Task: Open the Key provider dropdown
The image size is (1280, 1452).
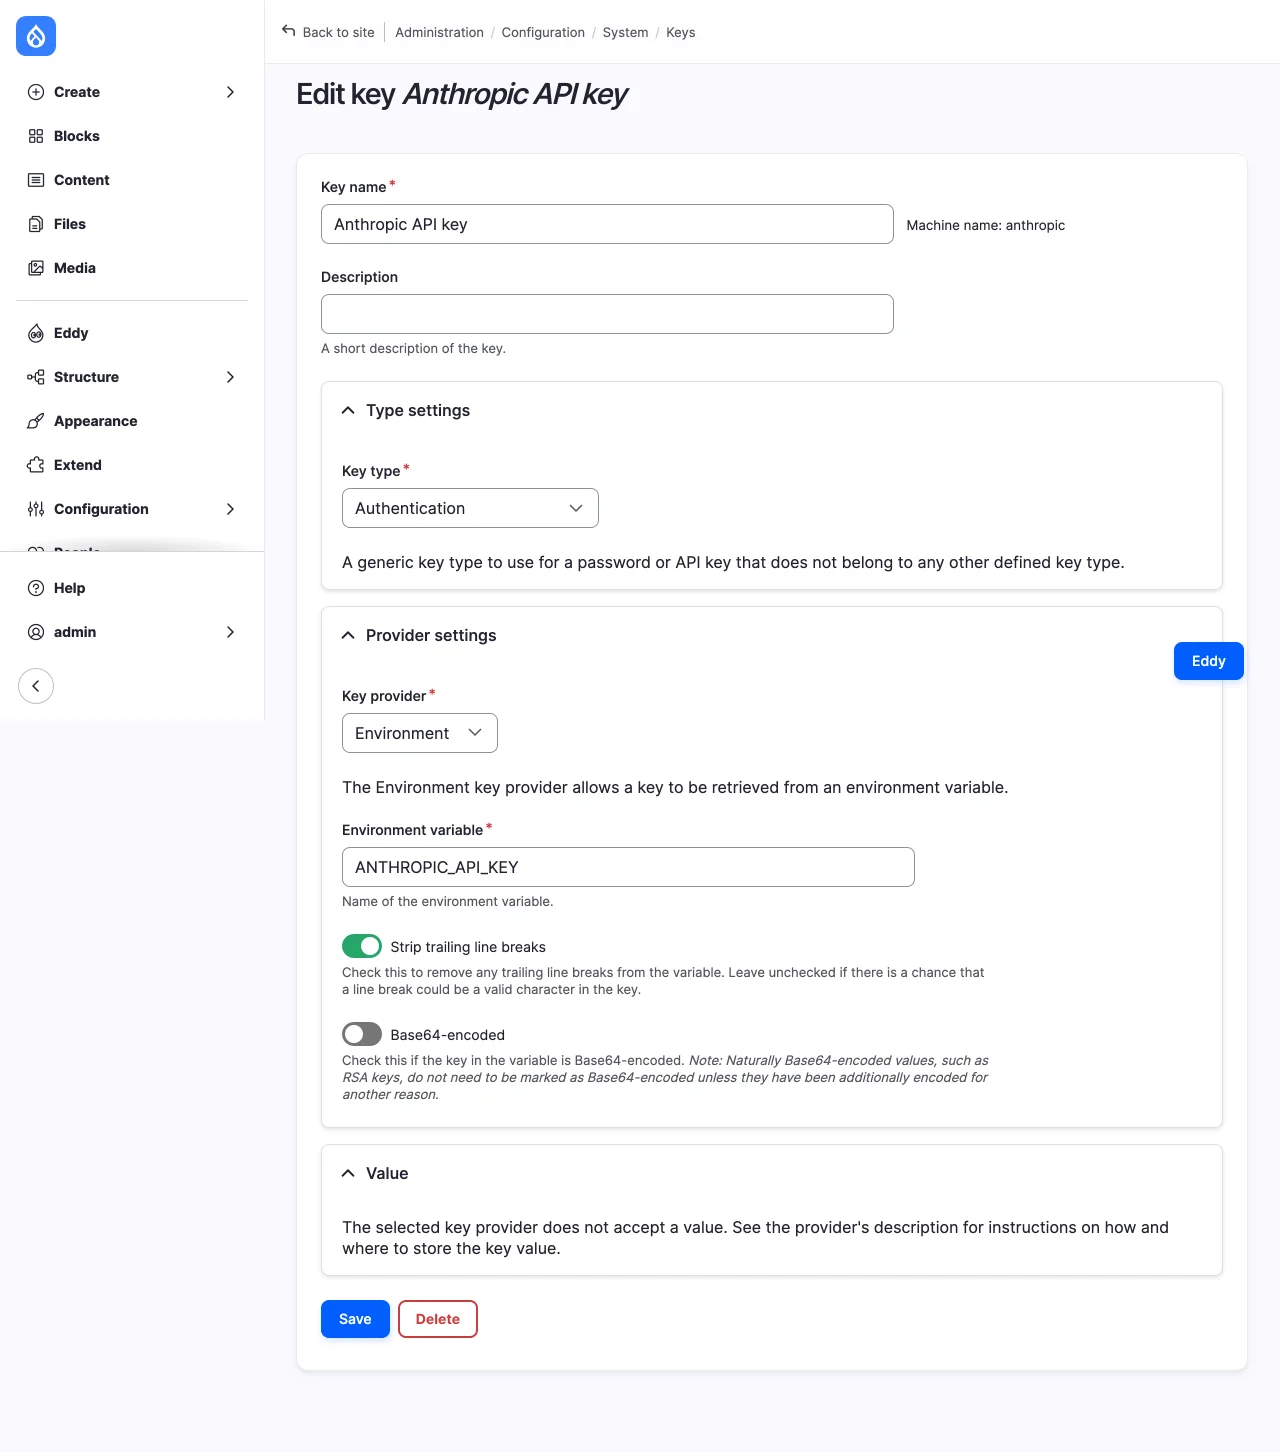Action: pos(420,733)
